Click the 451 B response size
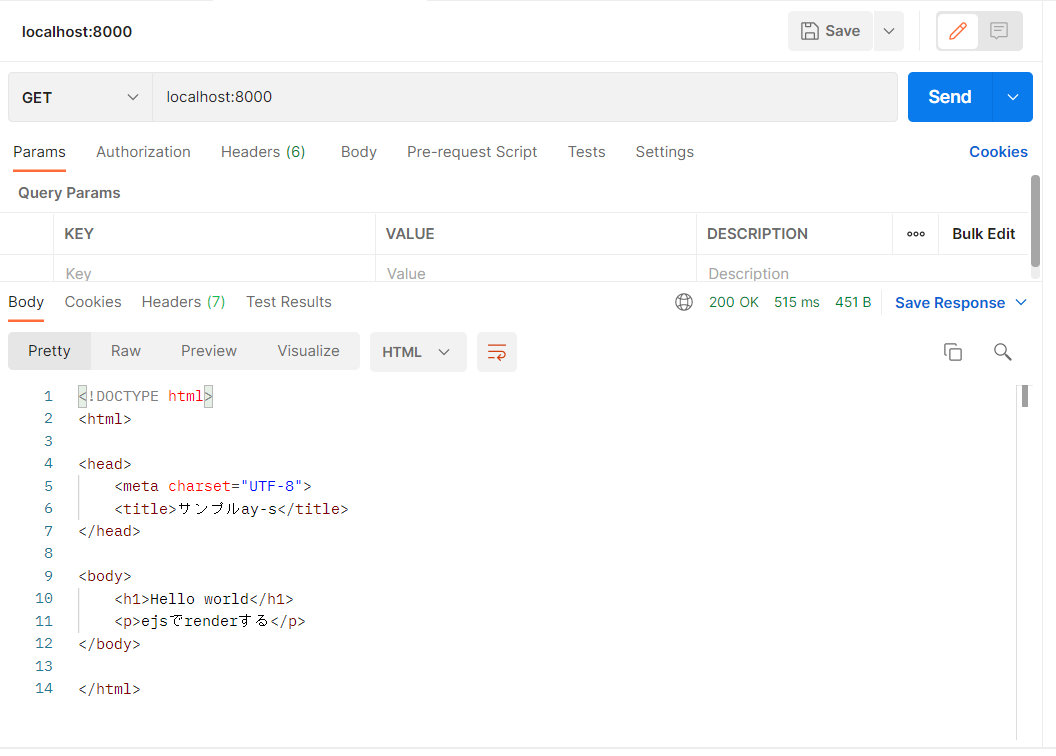 click(x=853, y=303)
